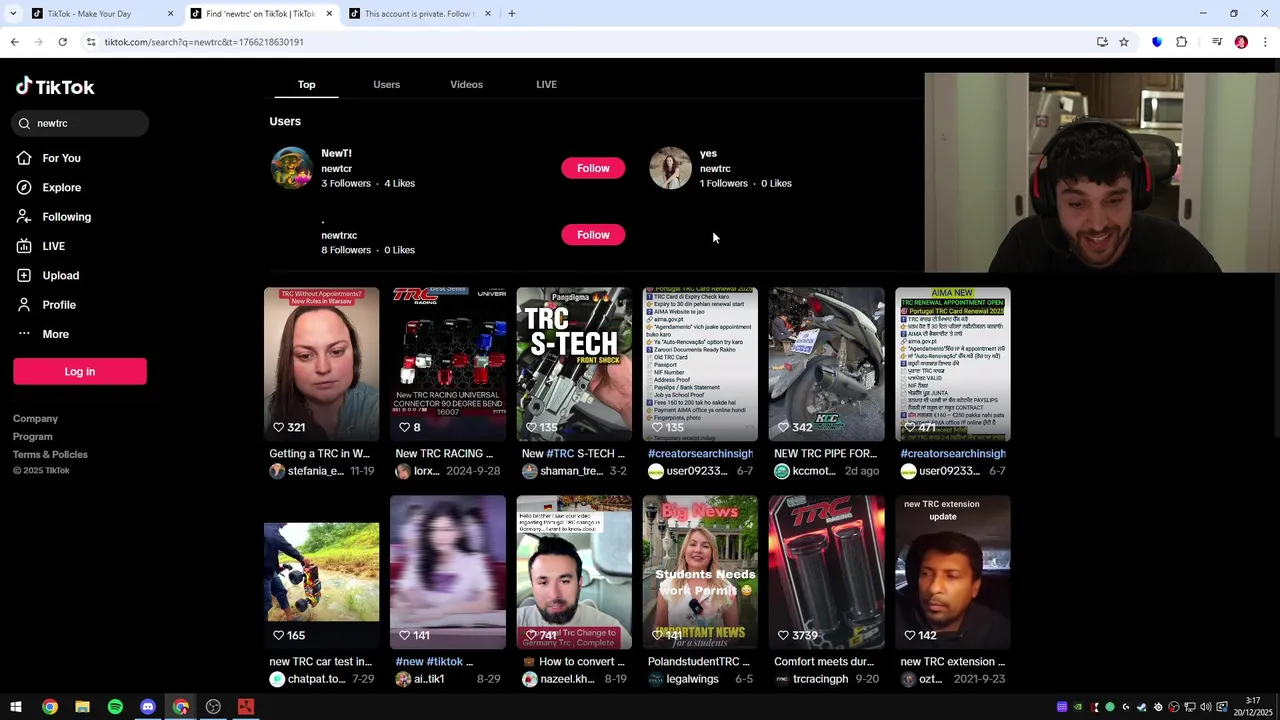Follow the user newtcr
Screen dimensions: 1280x720
[593, 168]
